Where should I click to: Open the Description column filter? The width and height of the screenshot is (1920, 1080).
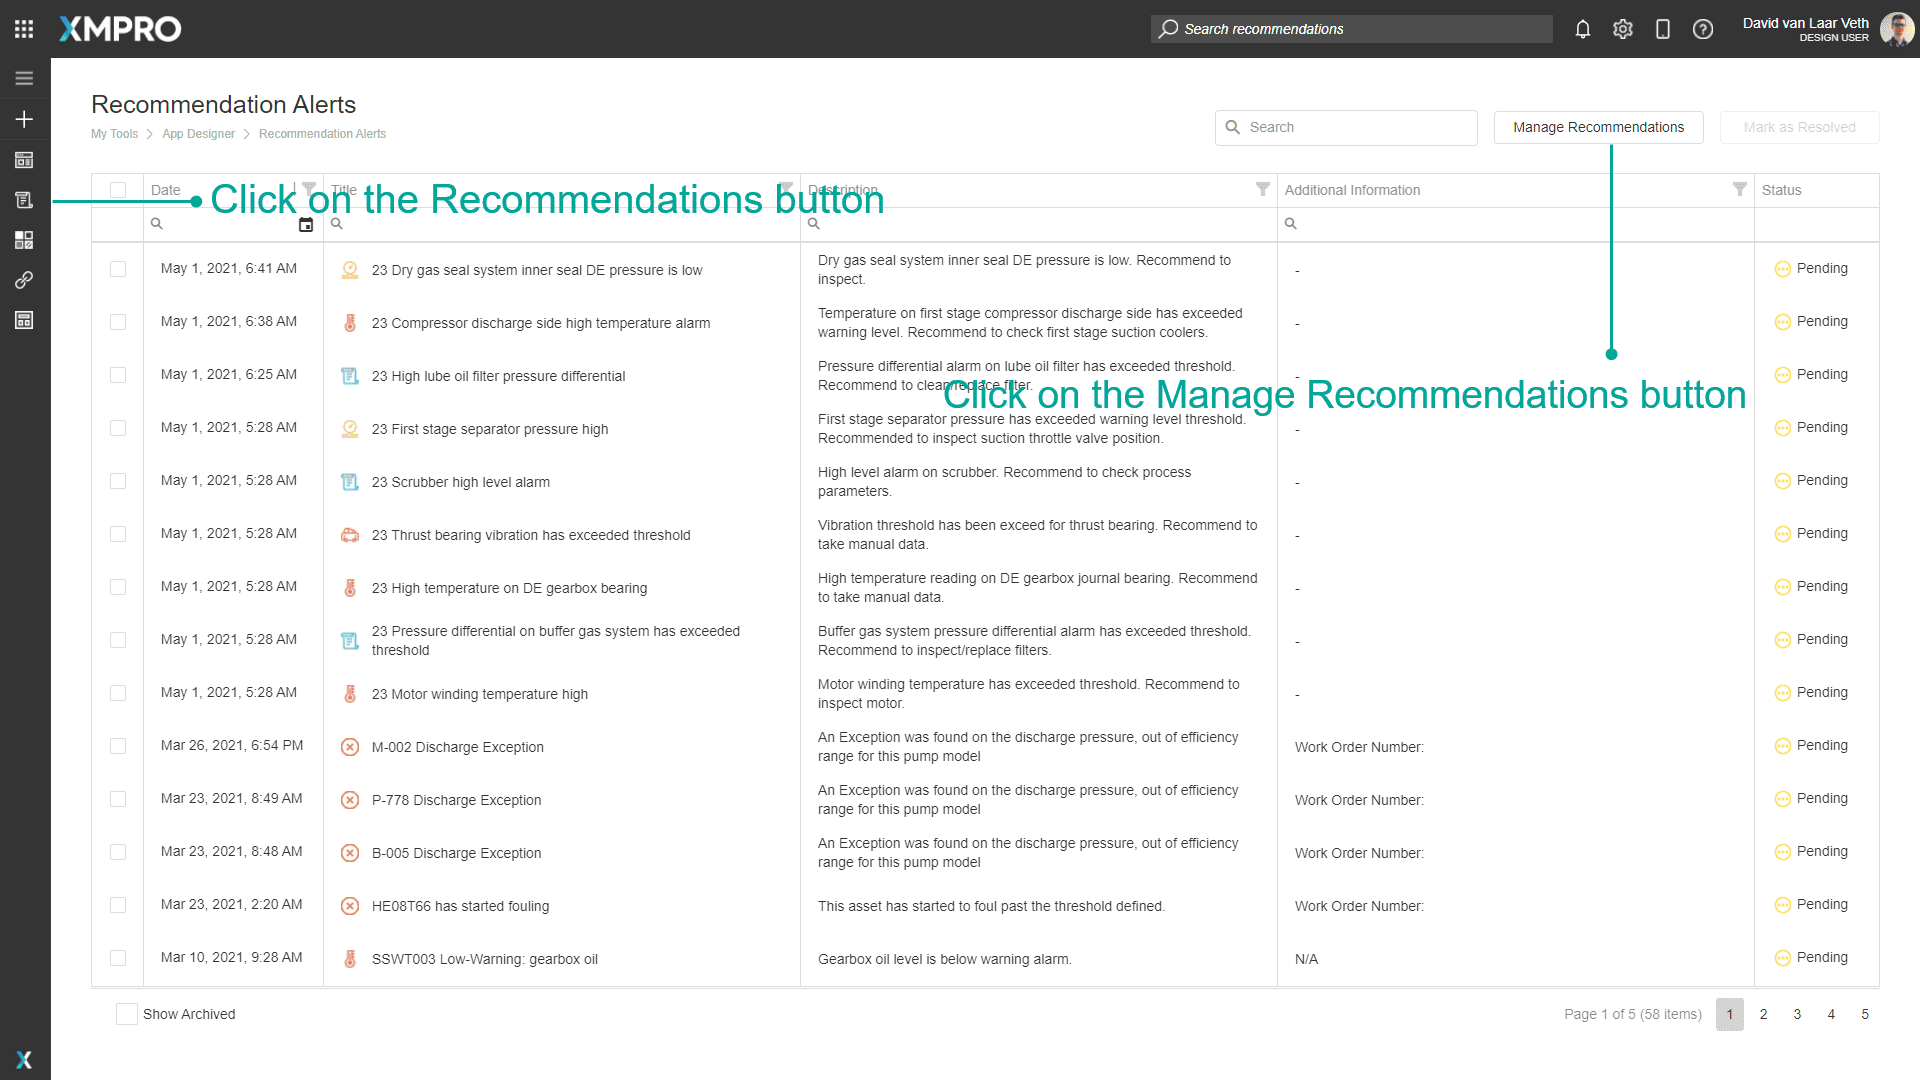pyautogui.click(x=1263, y=189)
